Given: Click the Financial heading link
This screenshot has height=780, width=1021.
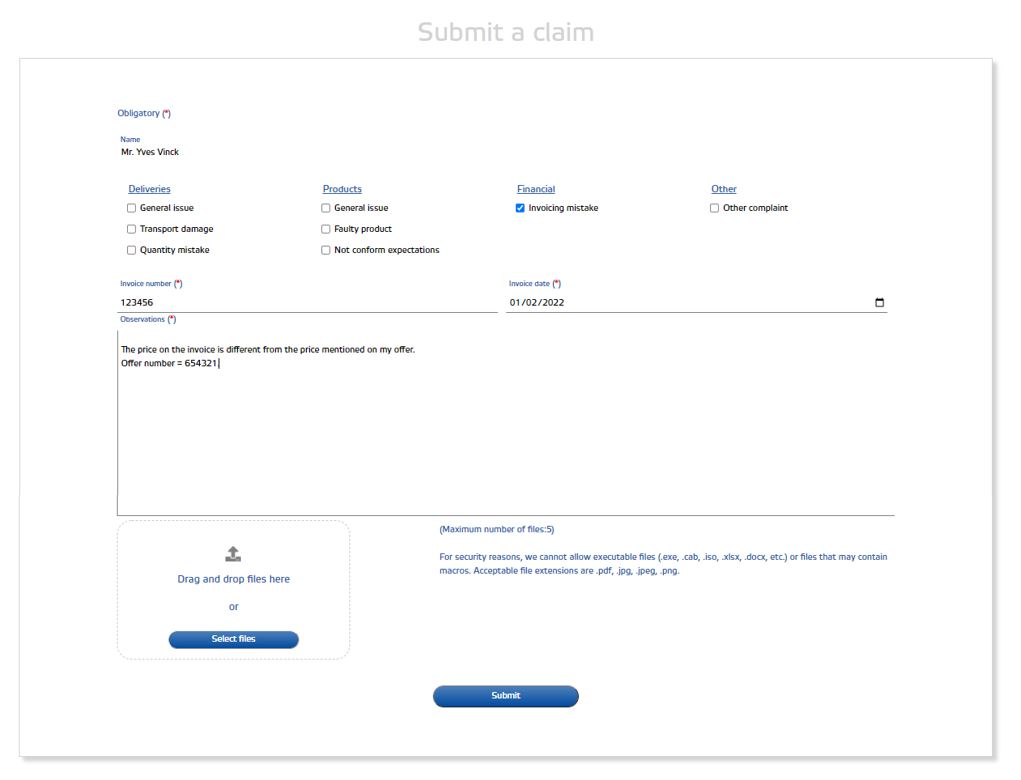Looking at the screenshot, I should (x=536, y=189).
